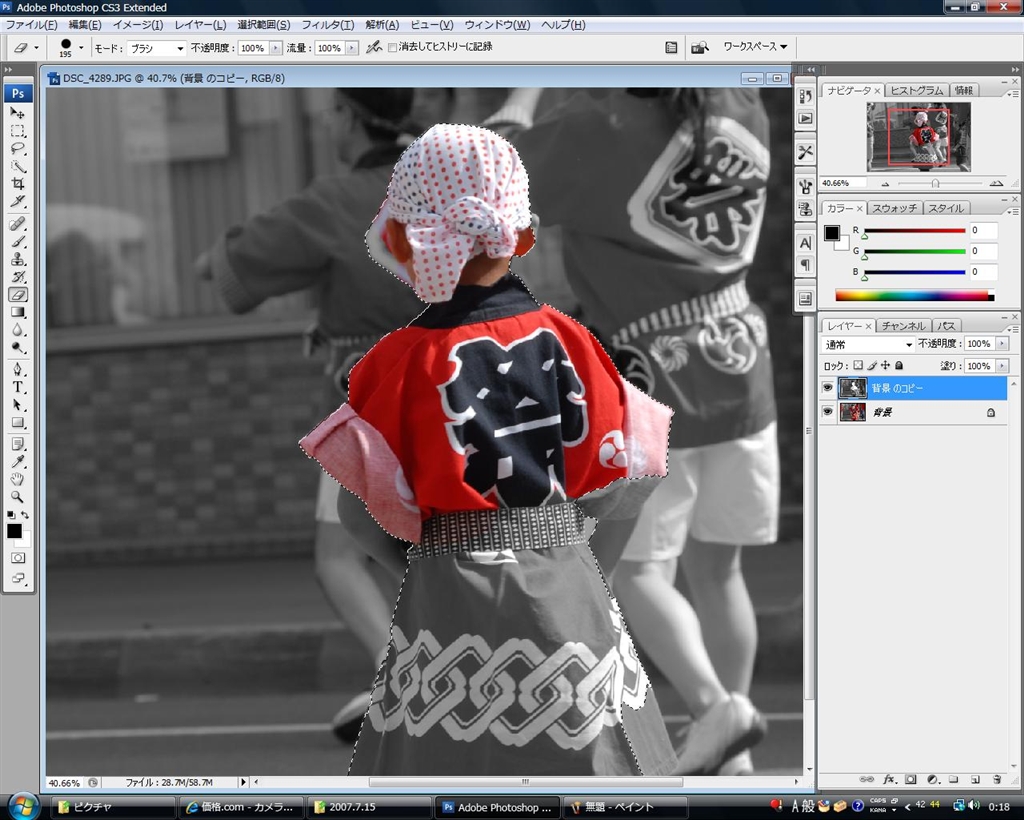Select the Horizontal Type tool
The height and width of the screenshot is (820, 1024).
click(x=18, y=387)
